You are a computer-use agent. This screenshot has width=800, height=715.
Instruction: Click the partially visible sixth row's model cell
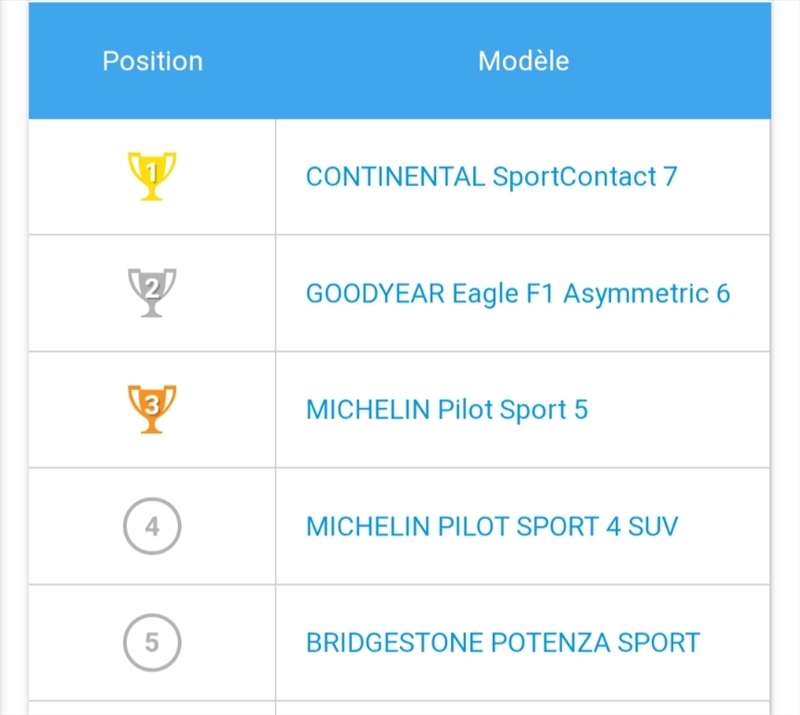click(523, 708)
